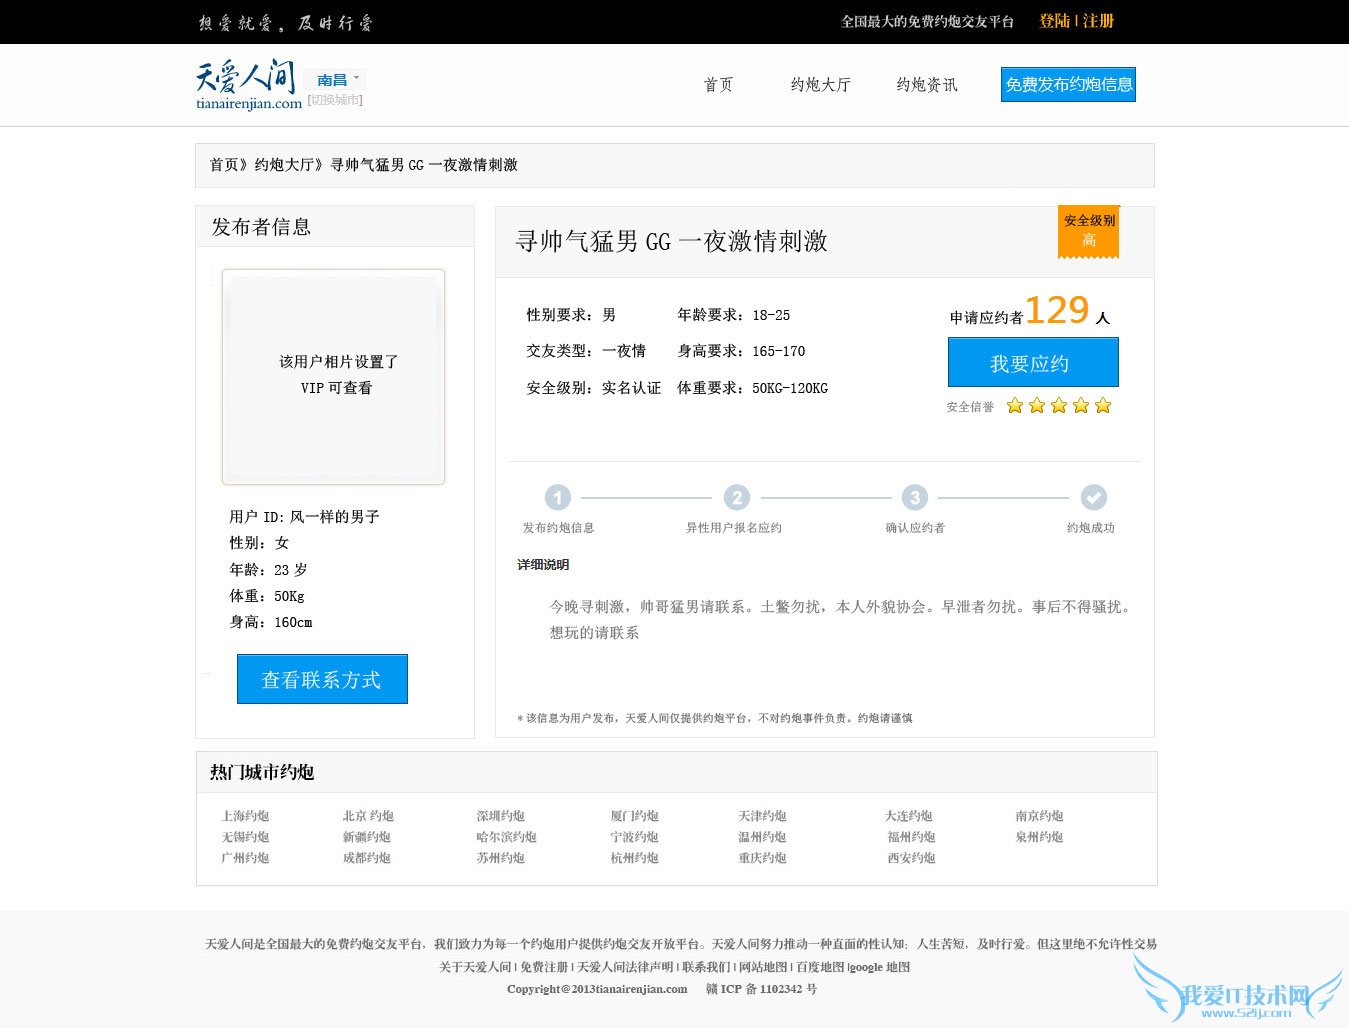
Task: Click the final checkmark step icon
Action: point(1093,497)
